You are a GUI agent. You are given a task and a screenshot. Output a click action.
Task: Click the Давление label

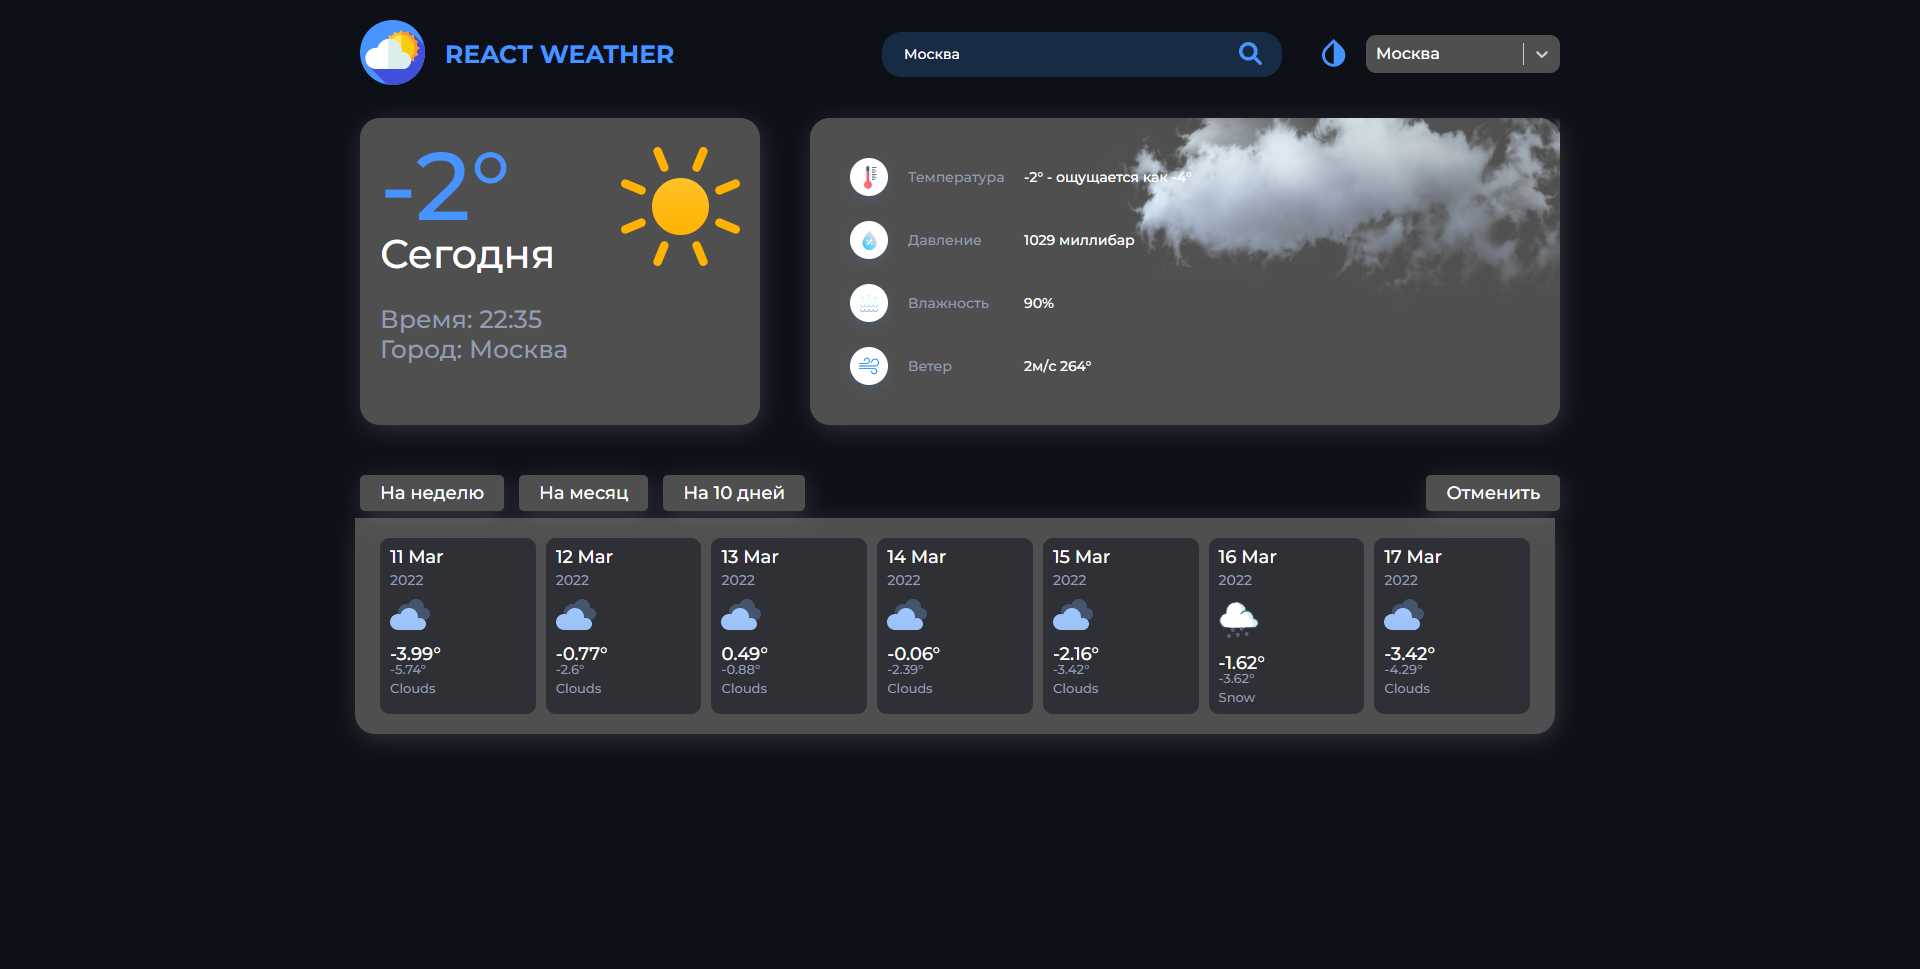coord(945,240)
